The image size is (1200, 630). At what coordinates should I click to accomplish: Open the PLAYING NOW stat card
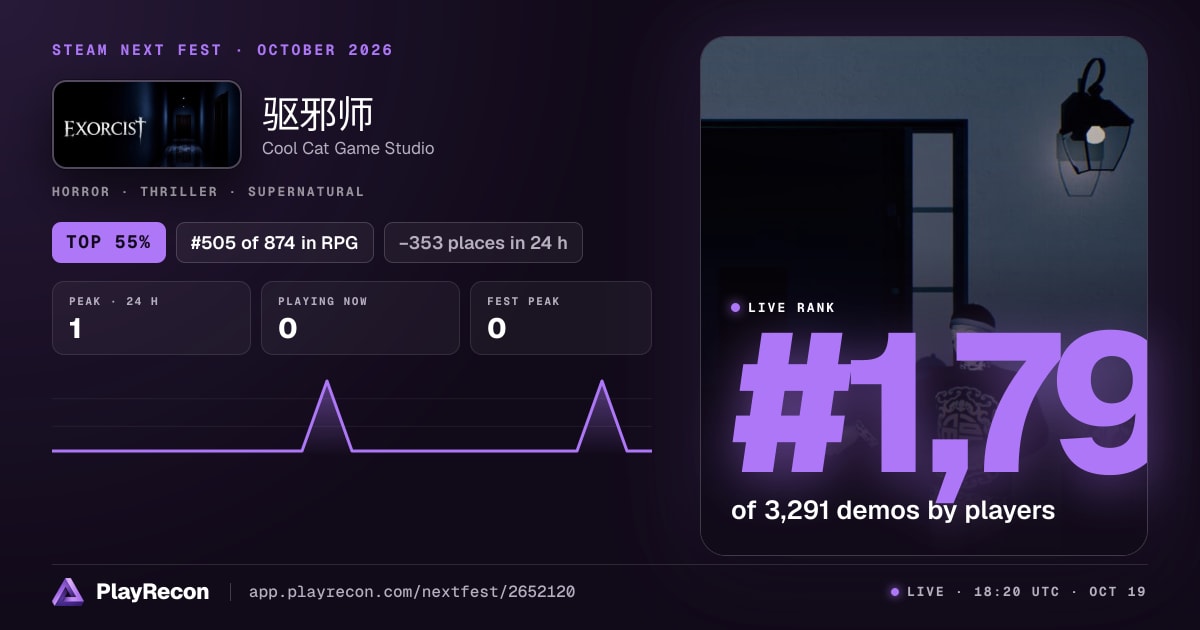[x=360, y=318]
